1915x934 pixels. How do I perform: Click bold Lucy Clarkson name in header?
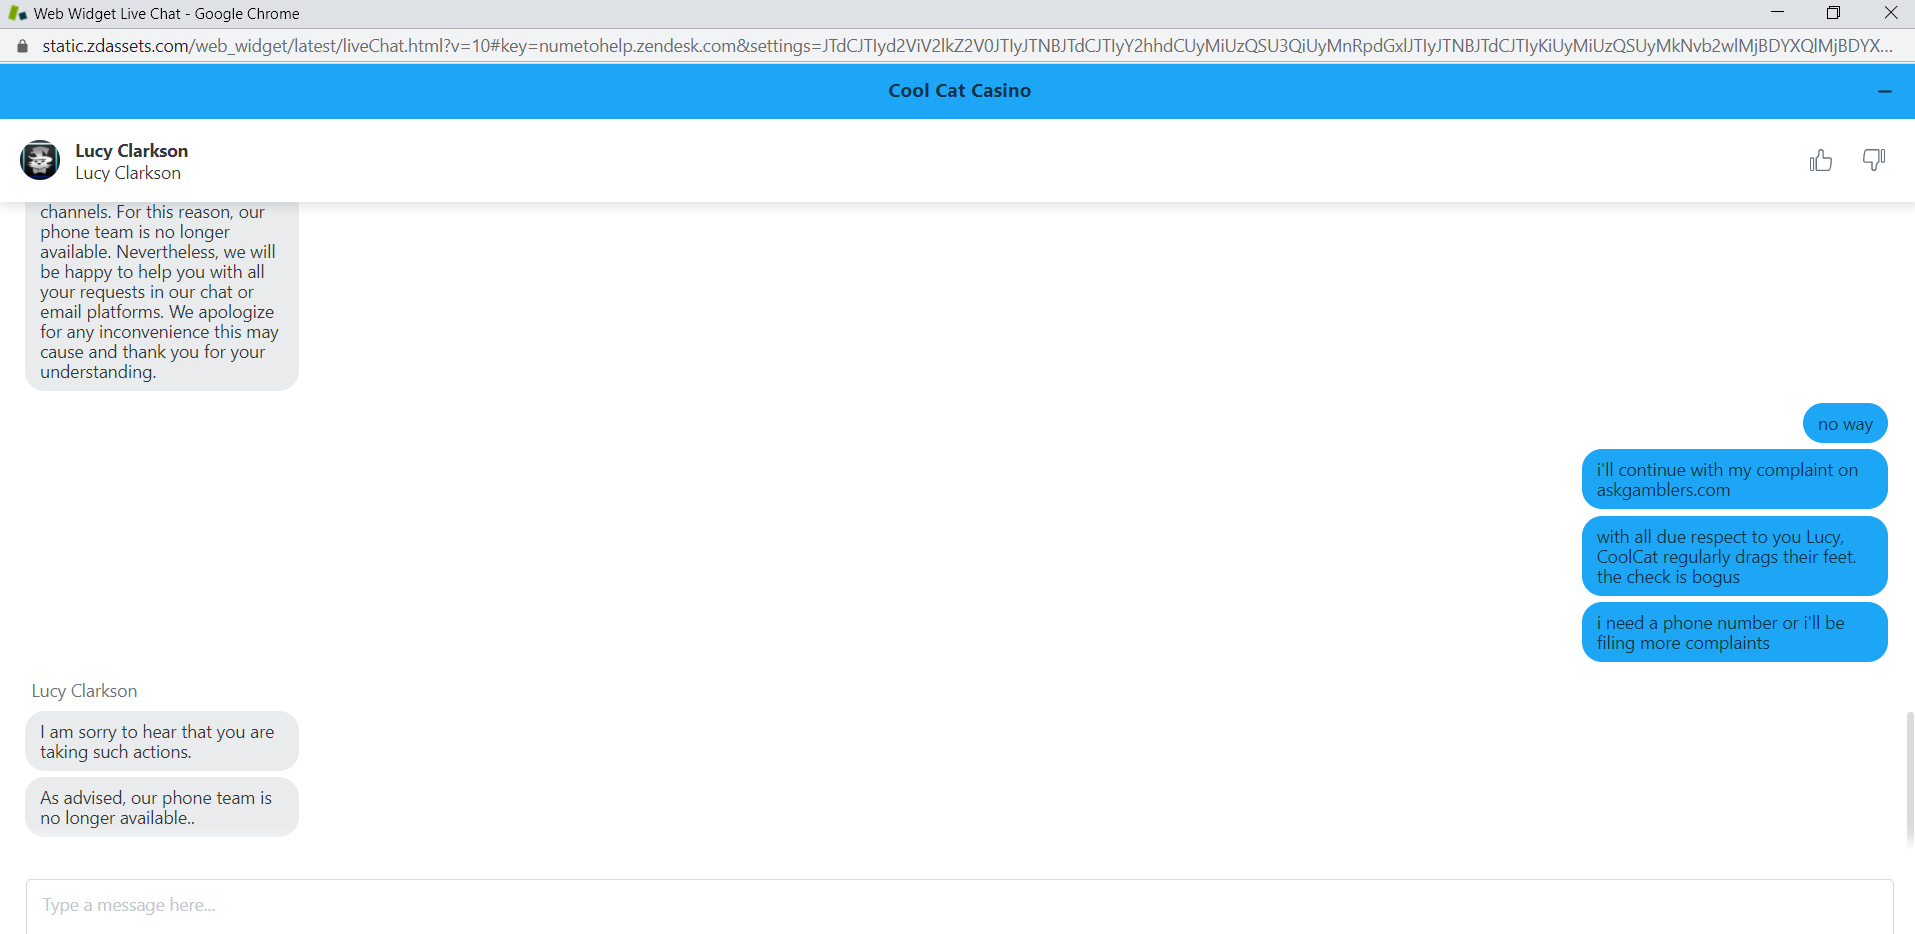pos(131,150)
